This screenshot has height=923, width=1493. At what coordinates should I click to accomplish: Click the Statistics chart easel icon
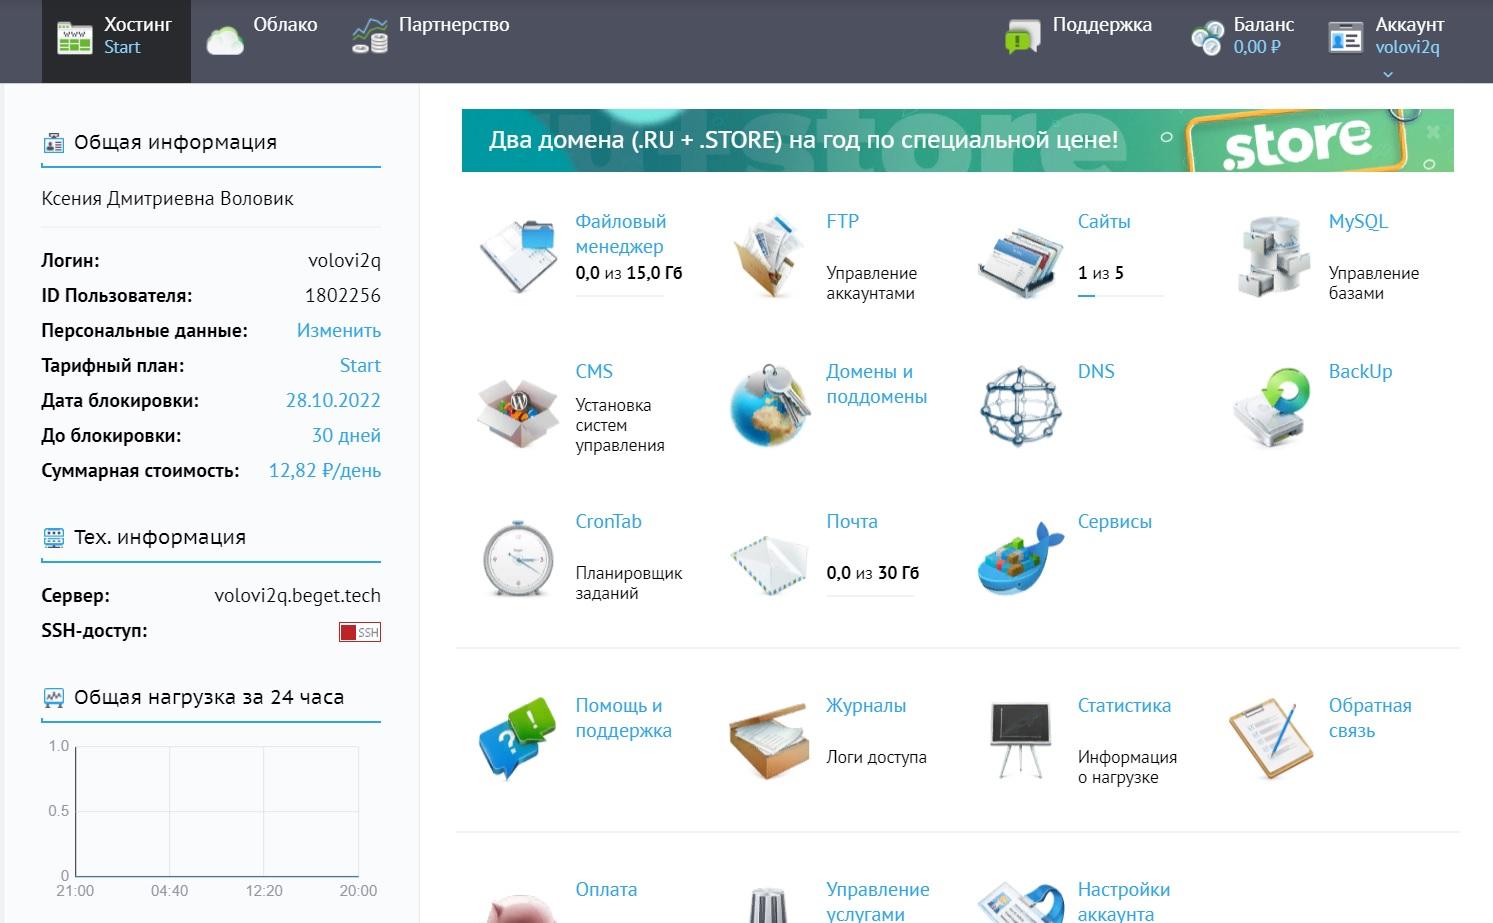1019,740
